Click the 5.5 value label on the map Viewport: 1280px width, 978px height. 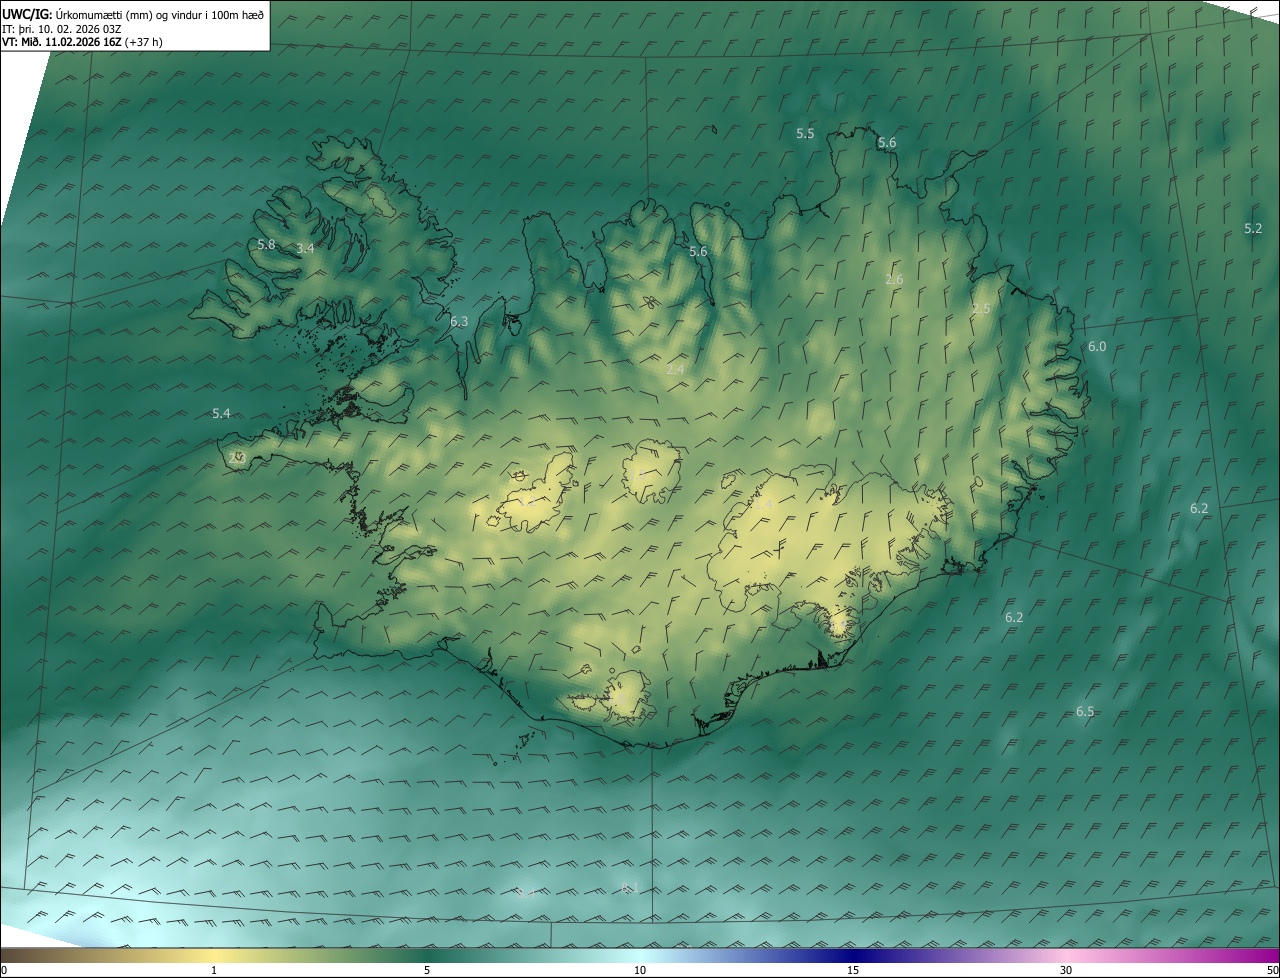click(x=805, y=134)
